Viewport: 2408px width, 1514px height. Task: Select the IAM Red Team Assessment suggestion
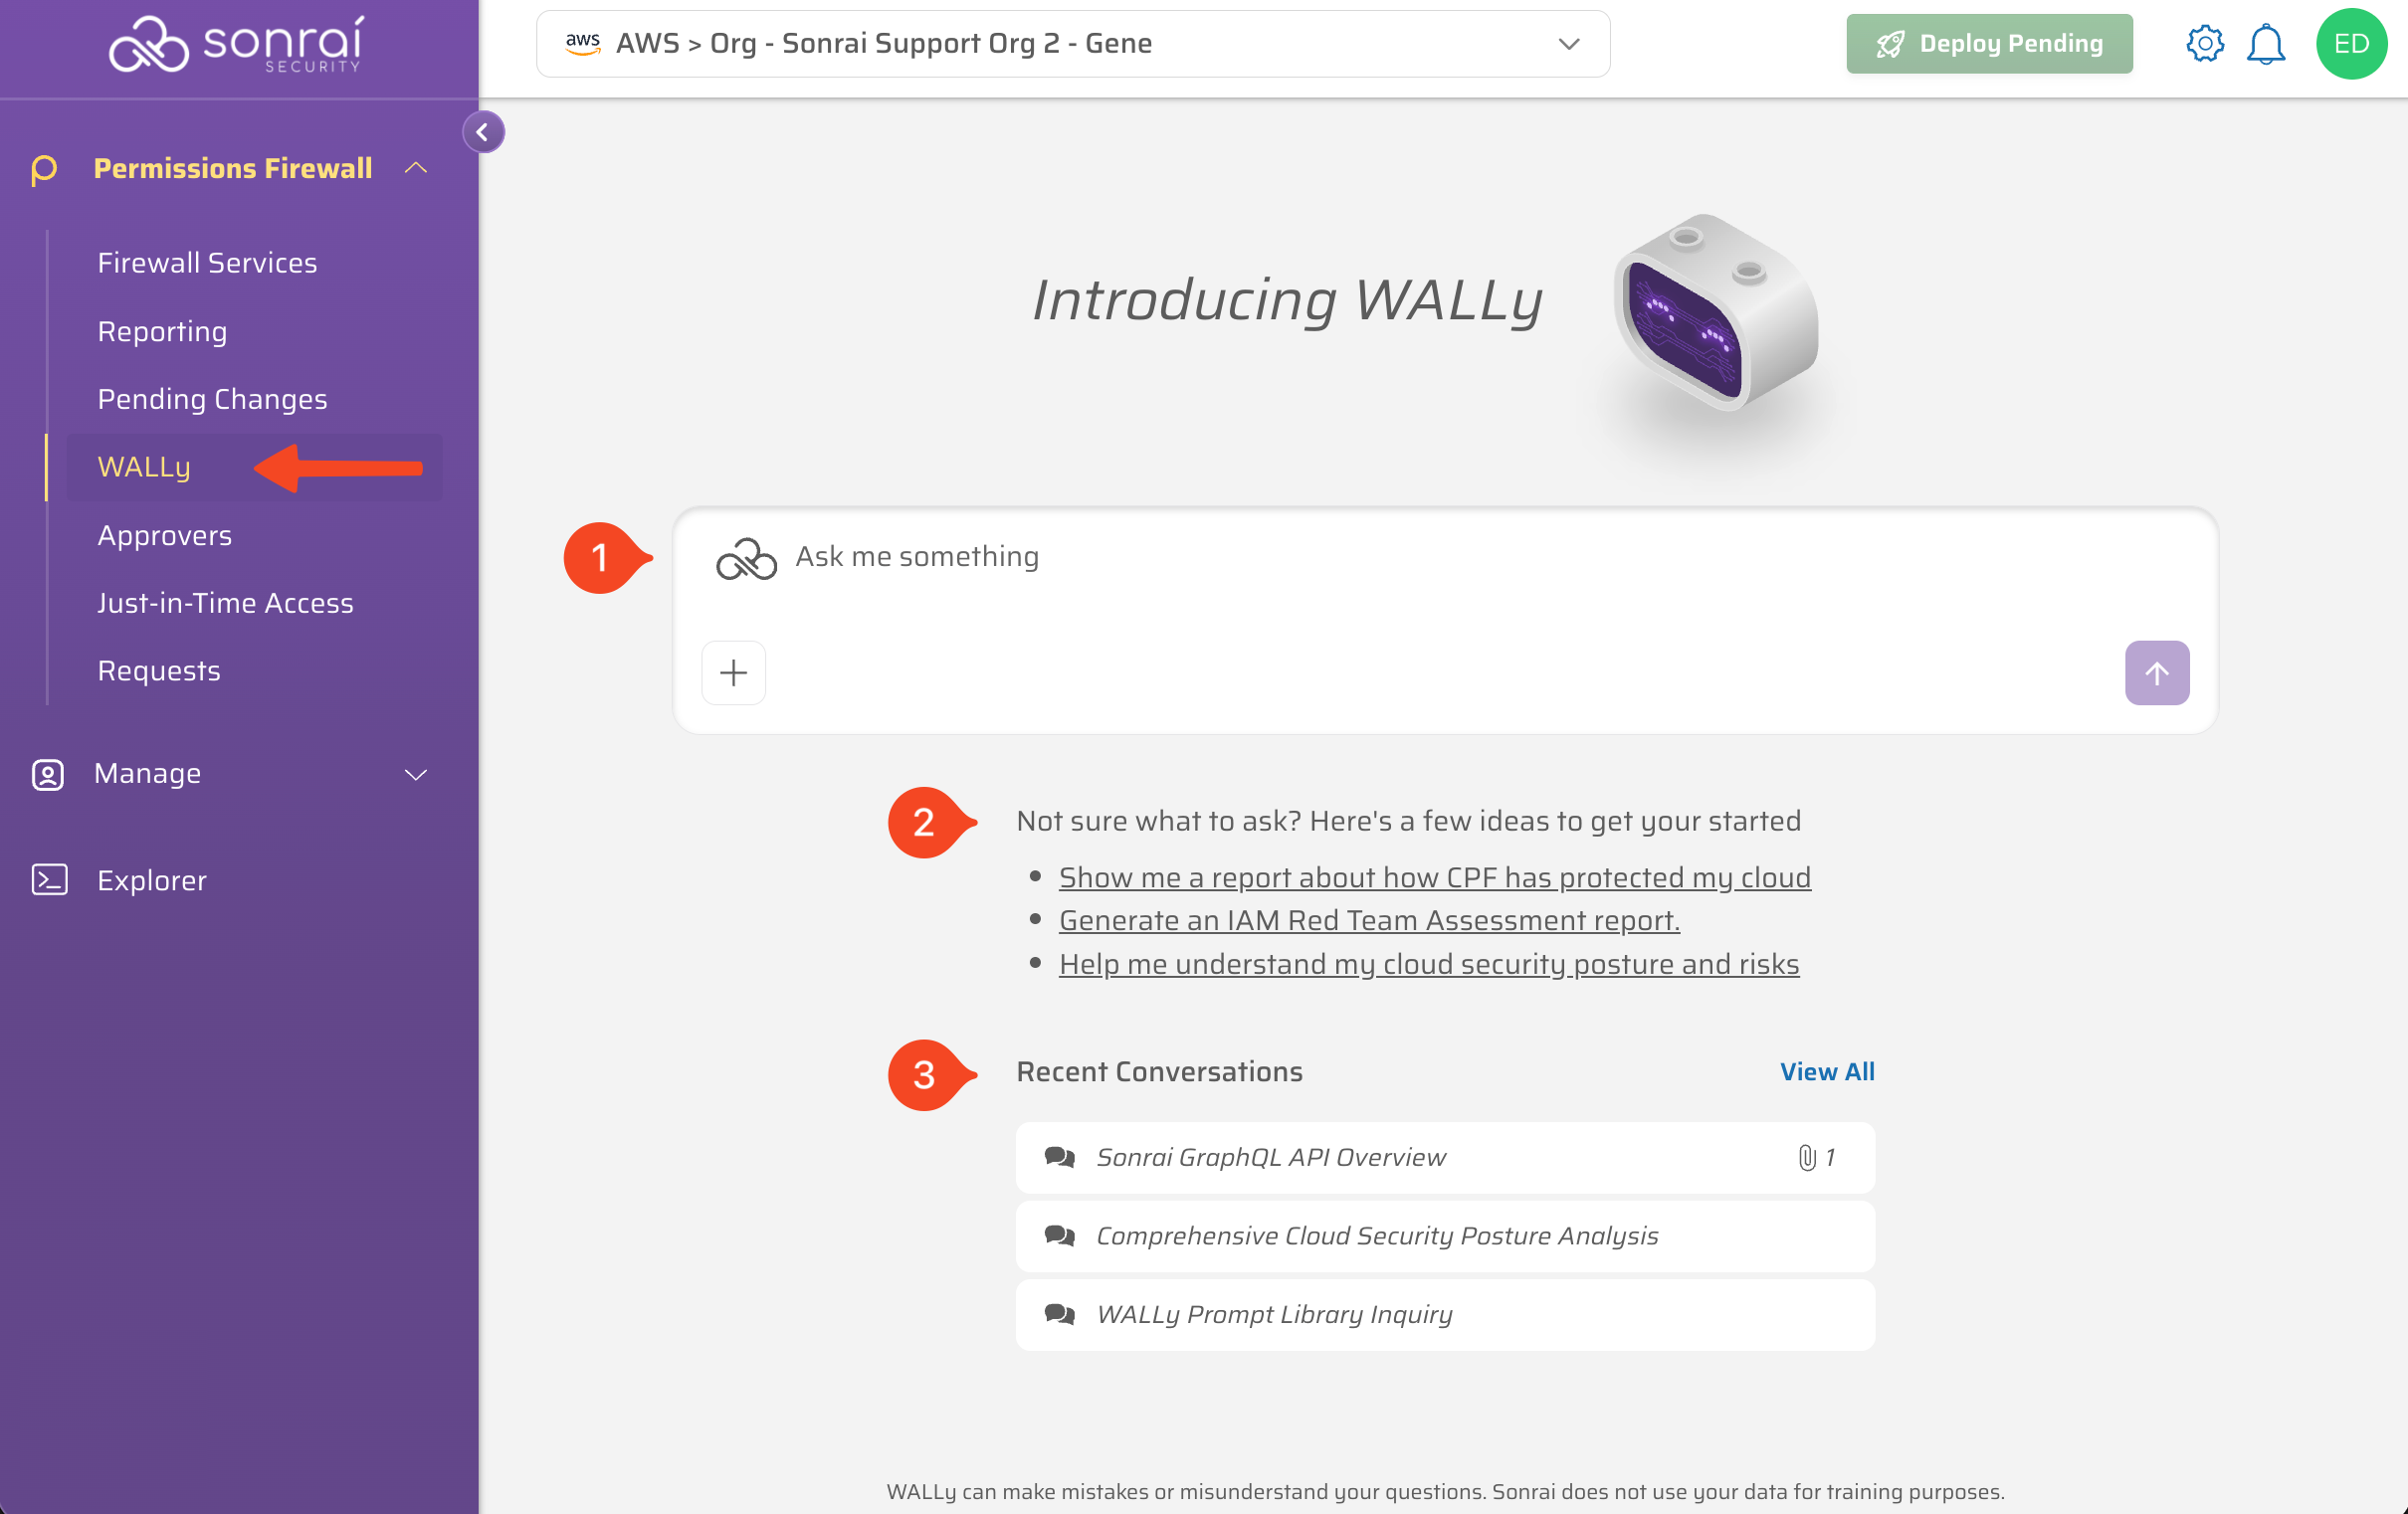click(1368, 920)
